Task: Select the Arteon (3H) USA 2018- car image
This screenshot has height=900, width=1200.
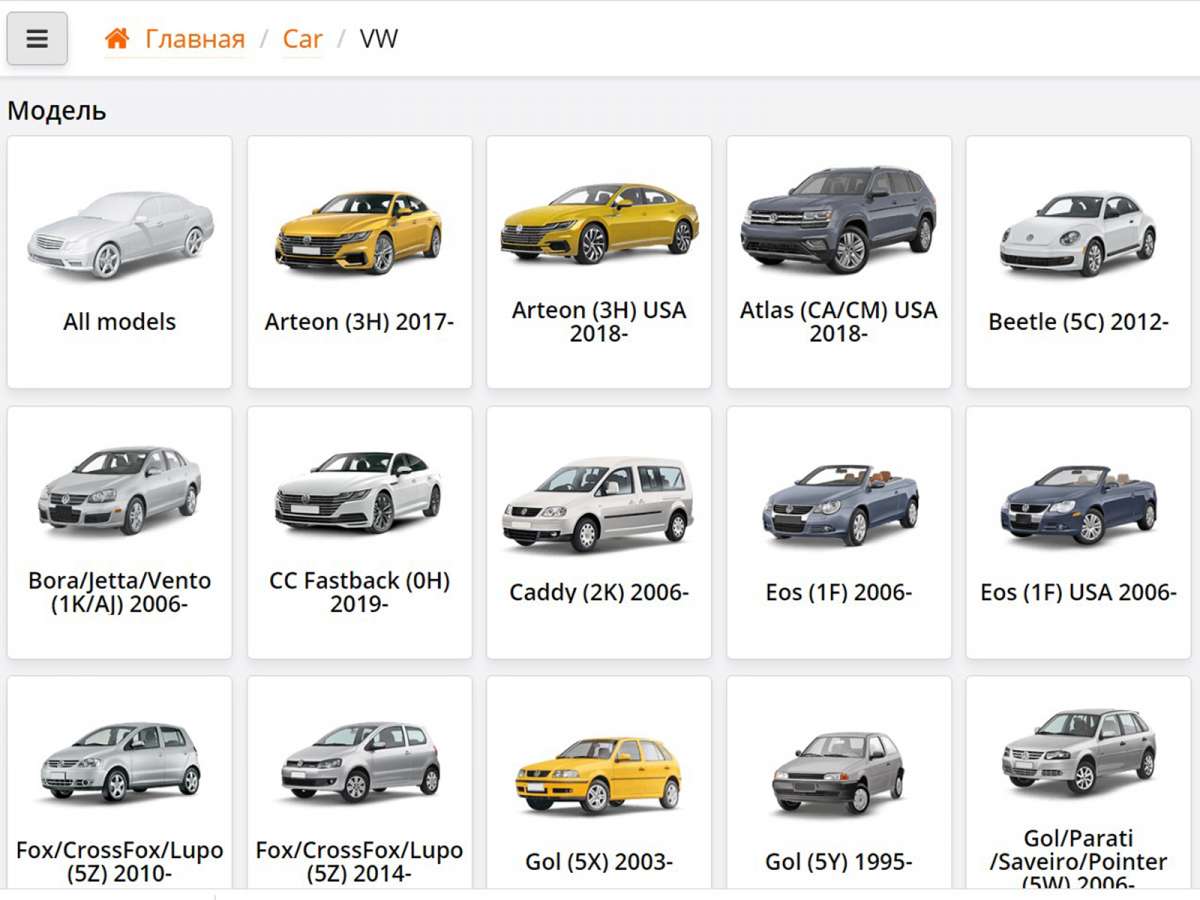Action: click(599, 223)
